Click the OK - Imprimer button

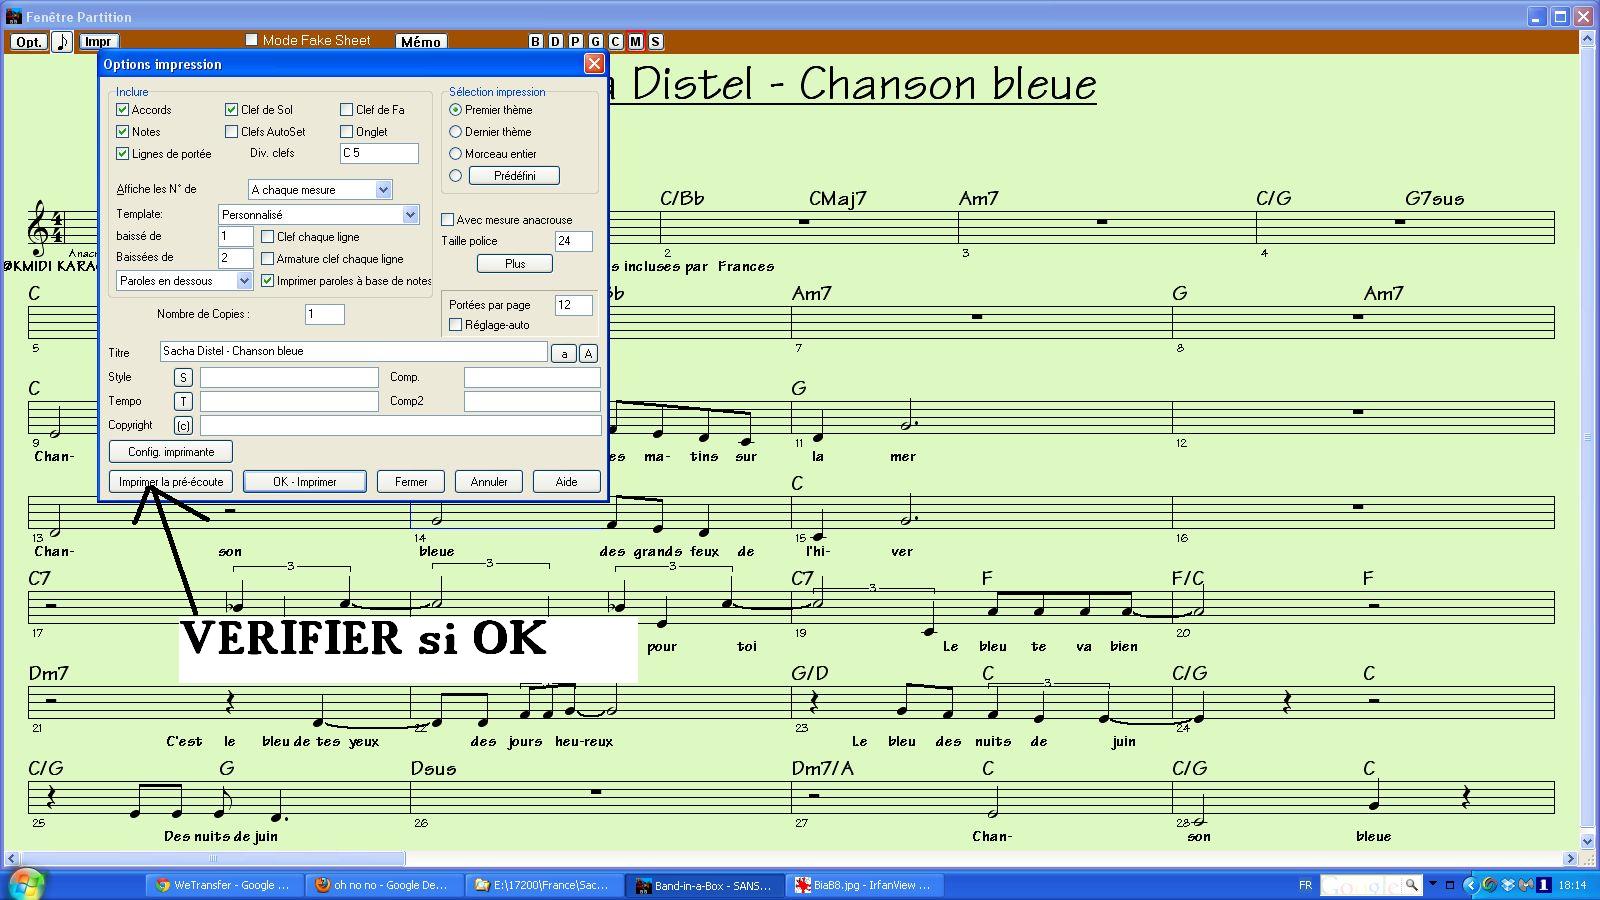pos(305,482)
